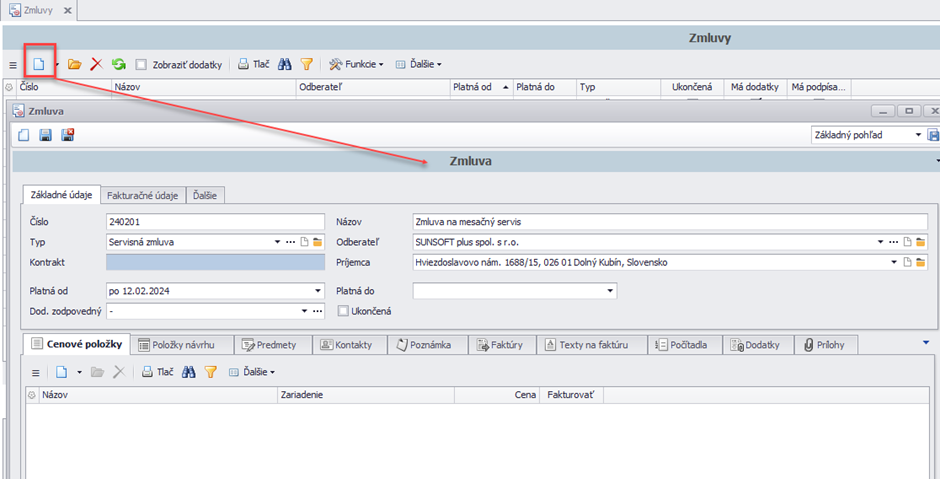The image size is (940, 479).
Task: Click the Názov field with contract name
Action: point(668,222)
